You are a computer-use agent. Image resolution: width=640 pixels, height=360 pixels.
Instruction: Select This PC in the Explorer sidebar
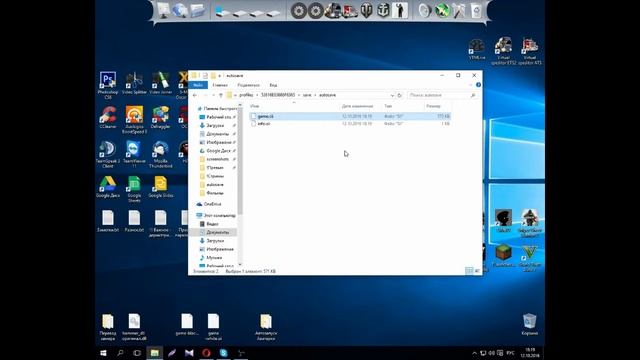[216, 215]
